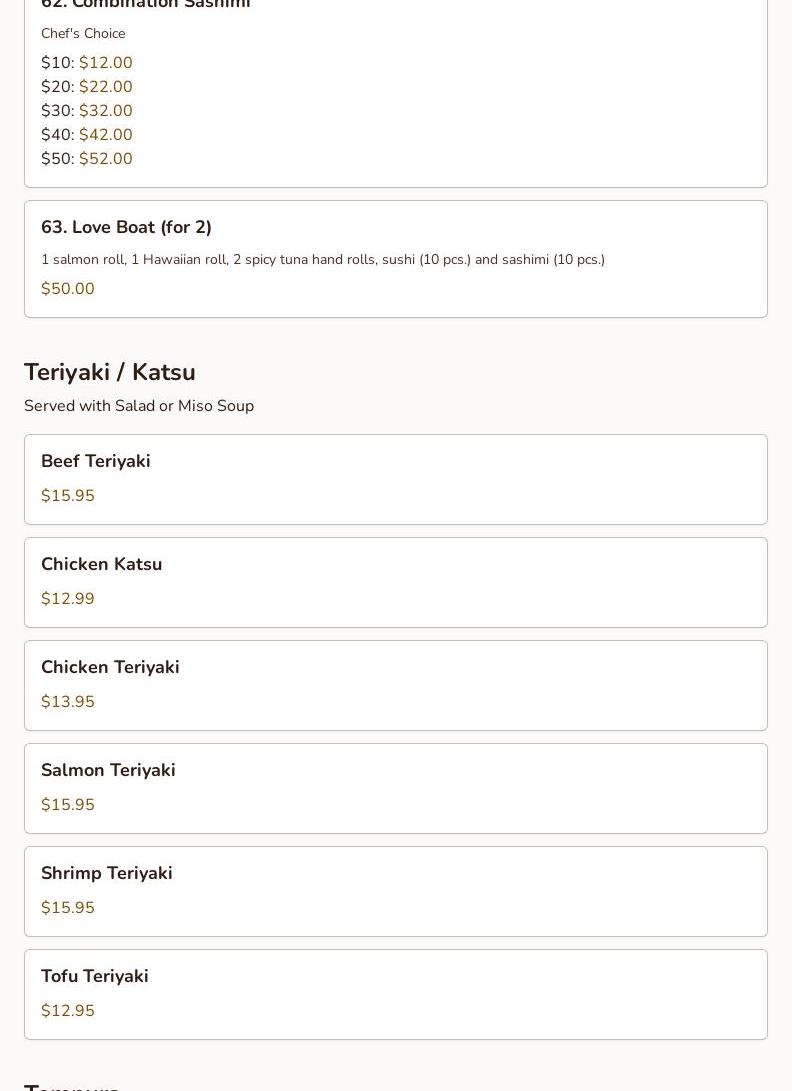Select the $12.00 Combination Sashimi option
792x1091 pixels.
tap(105, 63)
